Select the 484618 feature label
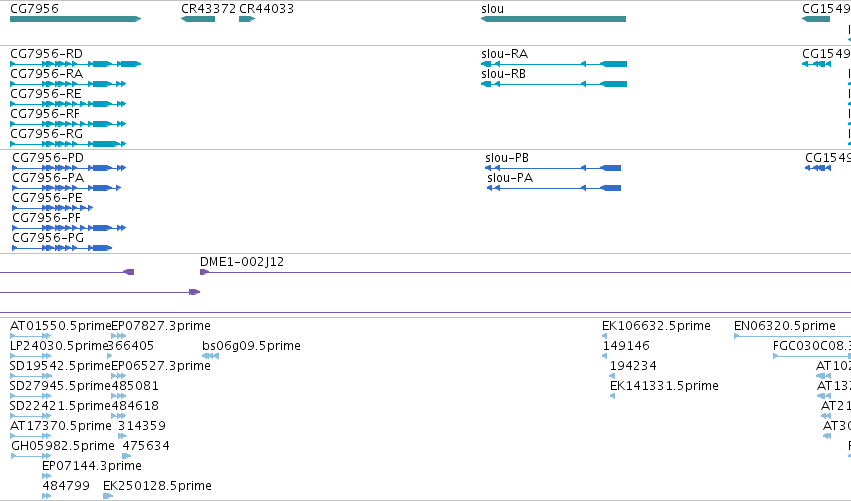The height and width of the screenshot is (501, 851). (135, 406)
